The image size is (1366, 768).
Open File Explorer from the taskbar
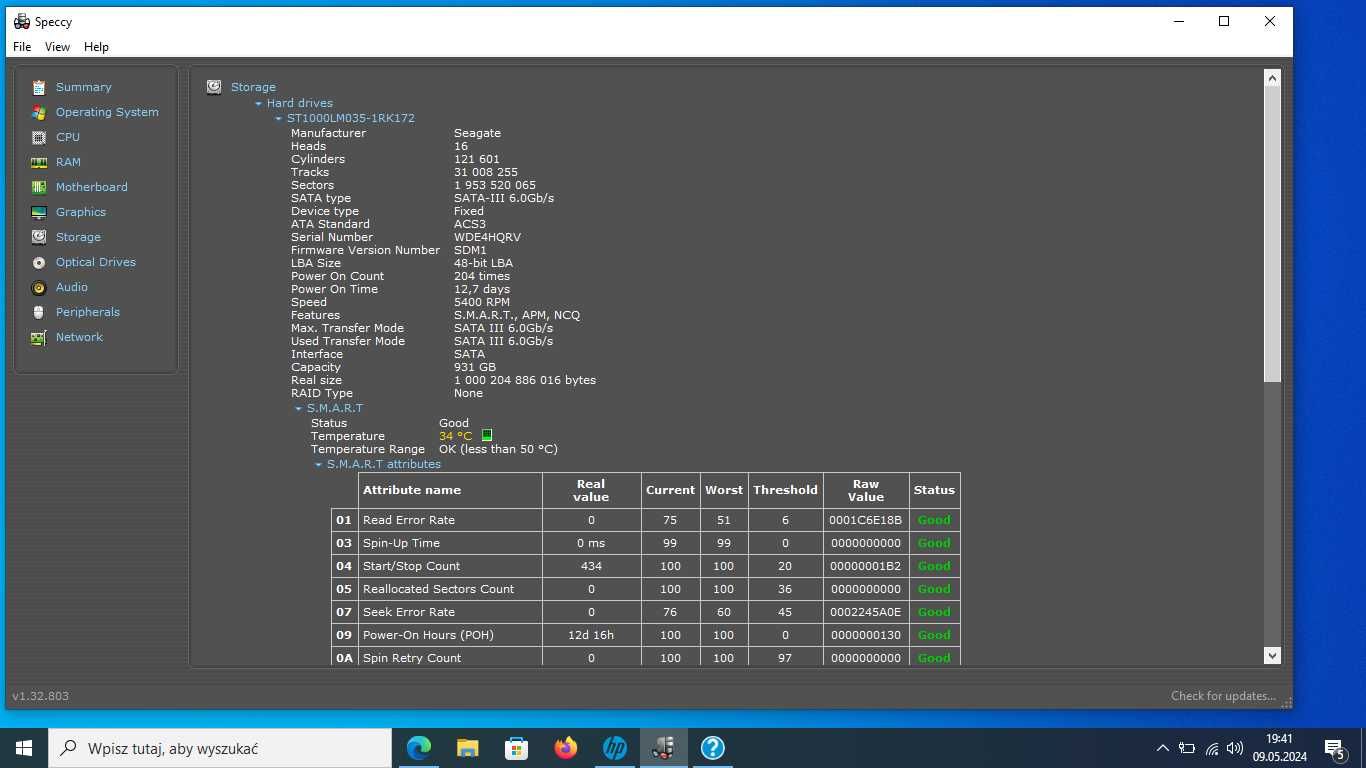[x=467, y=748]
